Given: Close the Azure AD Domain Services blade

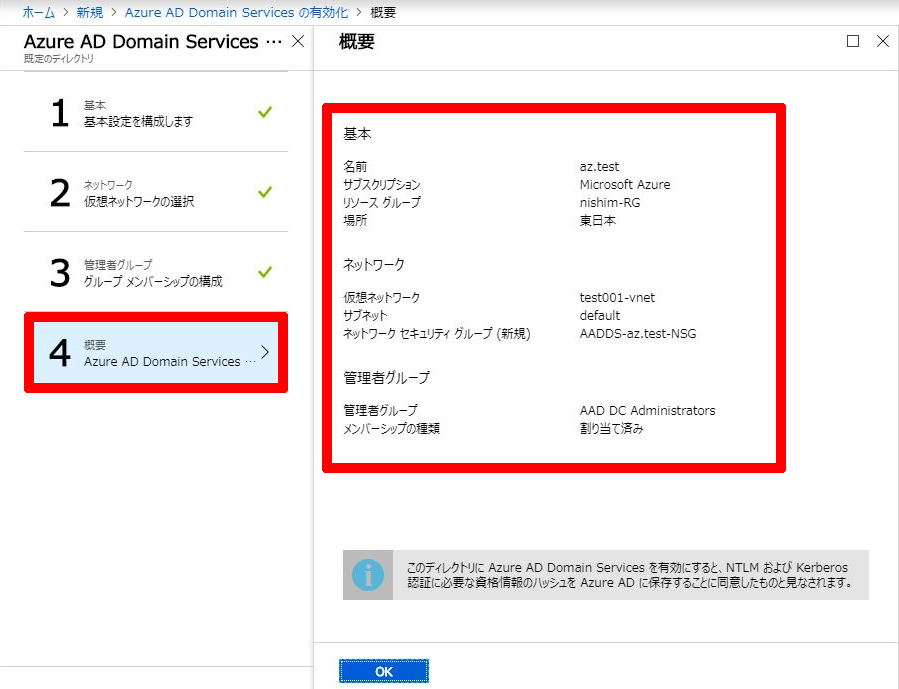Looking at the screenshot, I should [x=298, y=41].
